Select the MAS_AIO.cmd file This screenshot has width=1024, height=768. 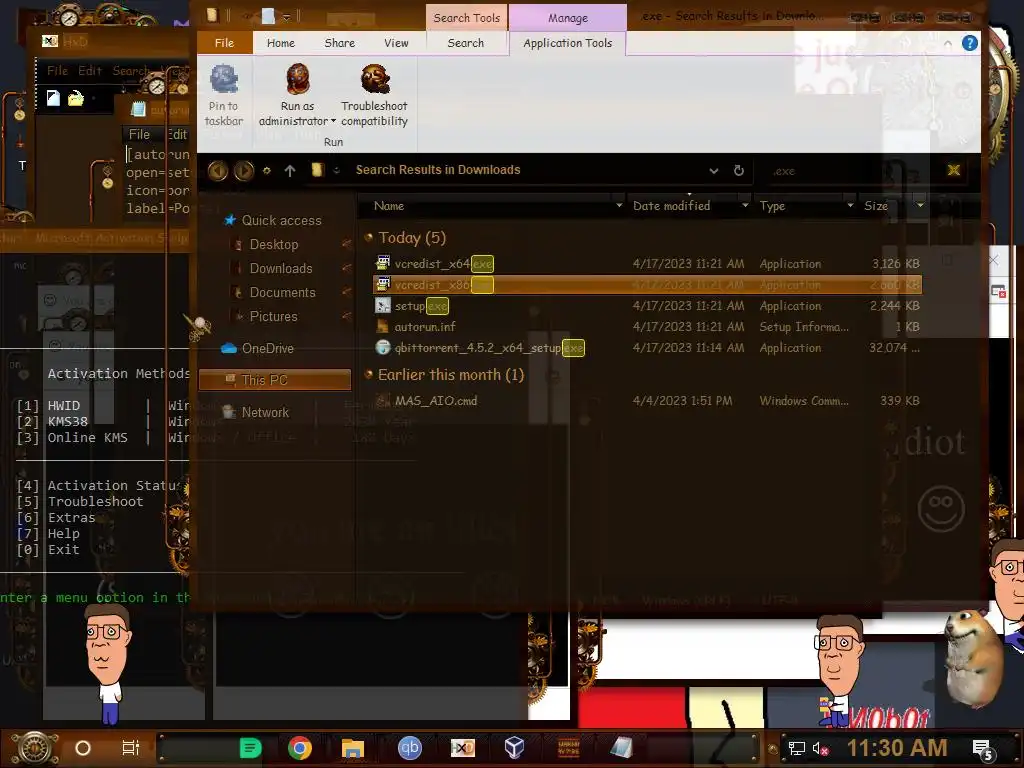436,401
